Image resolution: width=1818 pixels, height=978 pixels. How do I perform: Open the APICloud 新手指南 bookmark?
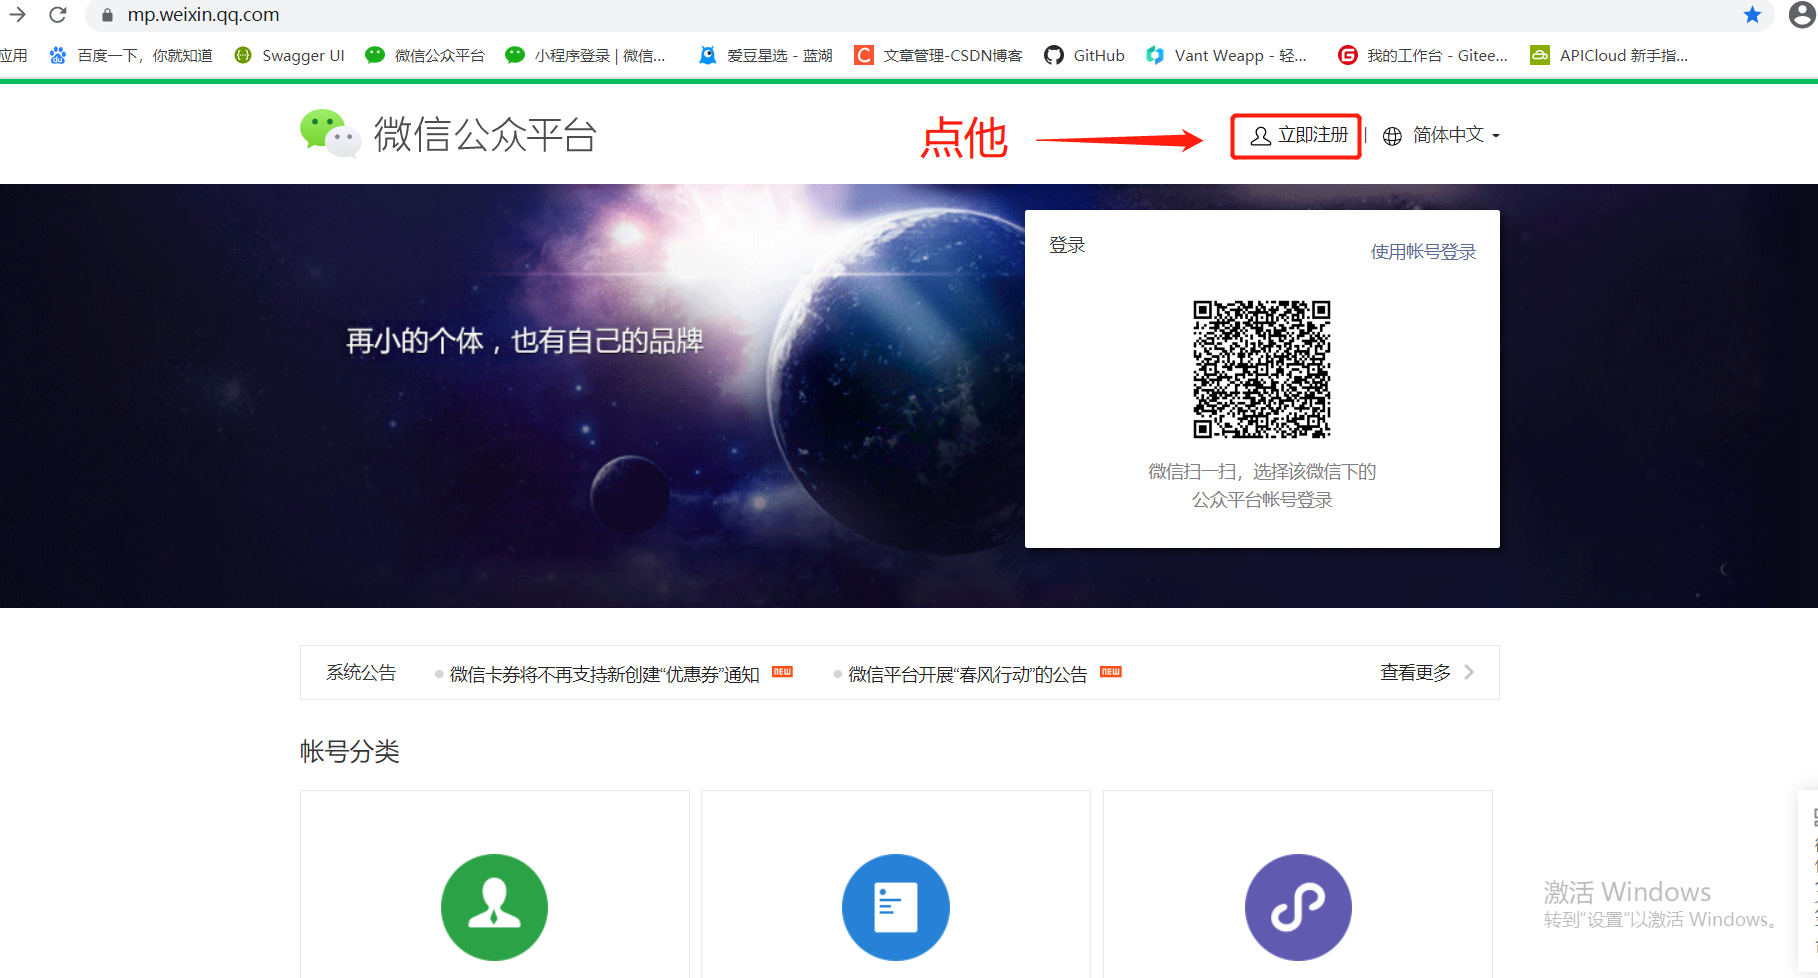coord(1609,55)
